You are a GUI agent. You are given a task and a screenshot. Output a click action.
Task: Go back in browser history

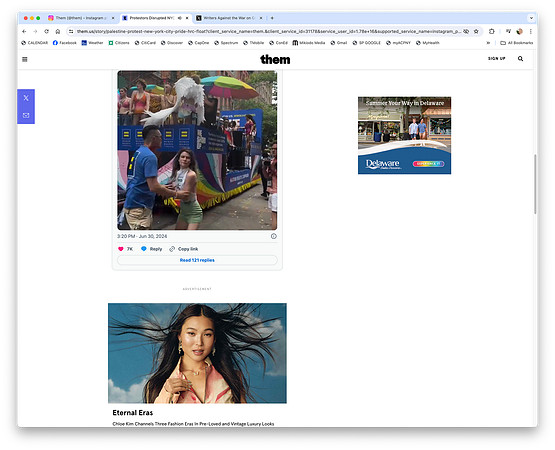pos(24,32)
